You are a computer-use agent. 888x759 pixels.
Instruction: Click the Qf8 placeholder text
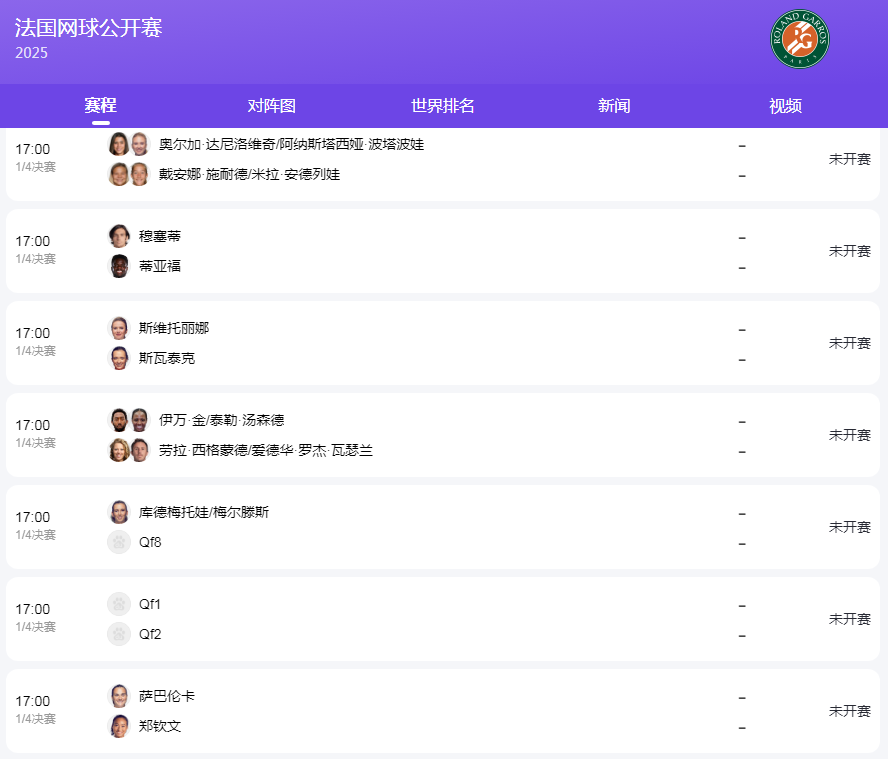(150, 542)
